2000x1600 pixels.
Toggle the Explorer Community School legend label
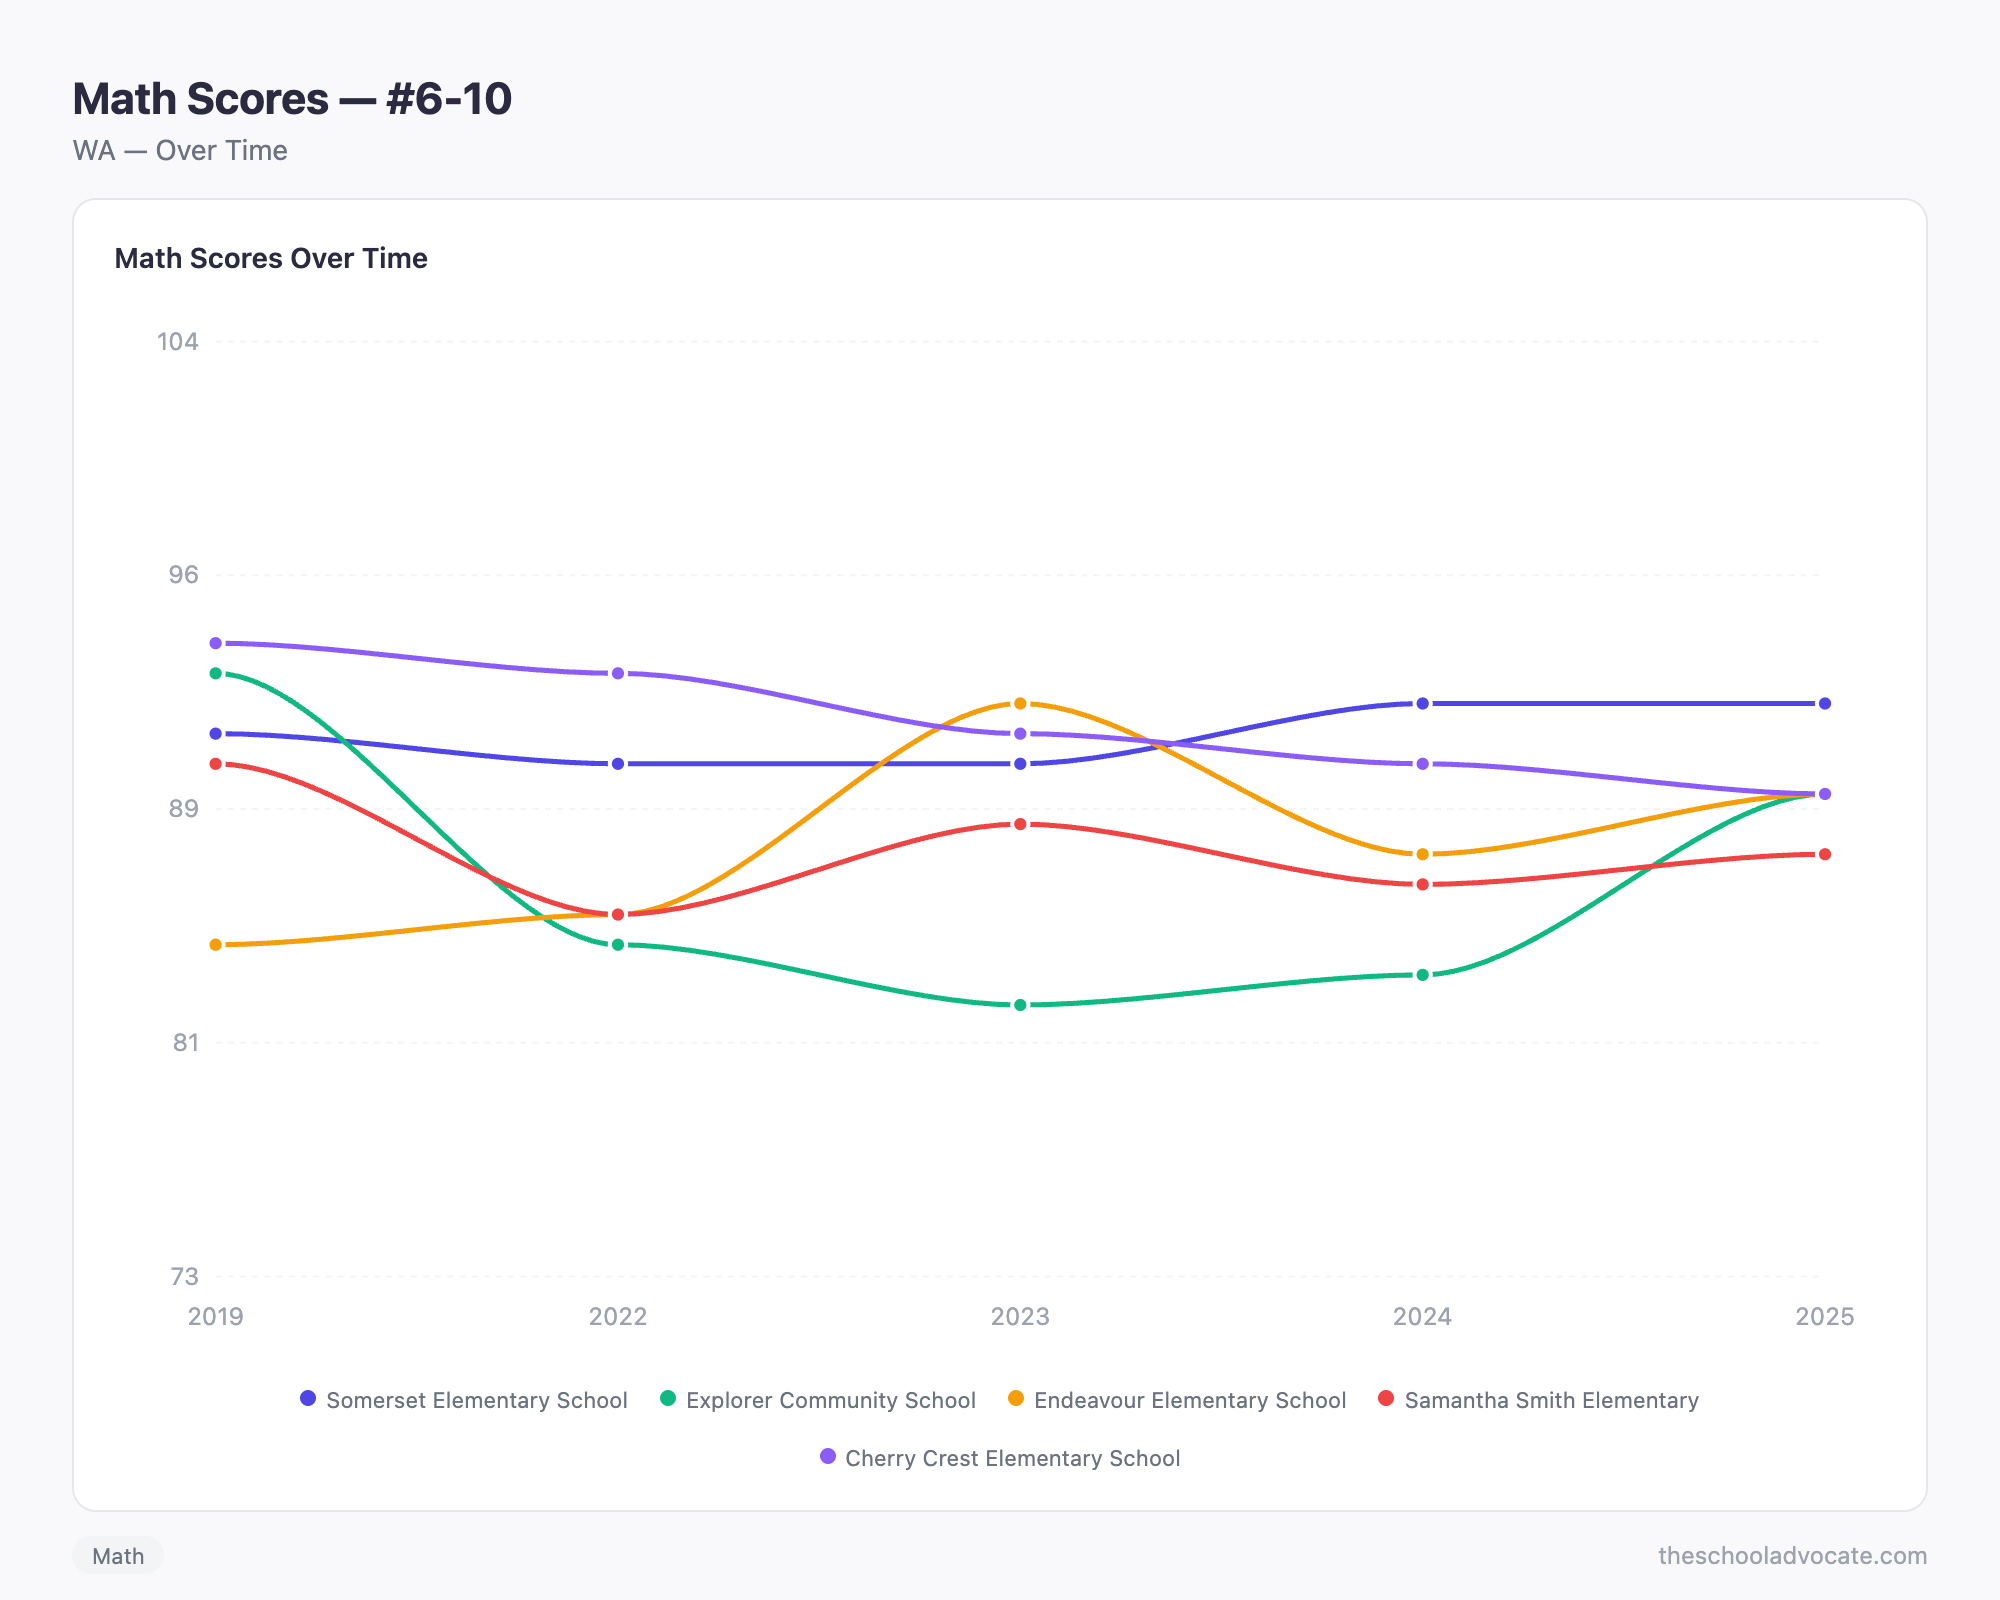click(831, 1400)
